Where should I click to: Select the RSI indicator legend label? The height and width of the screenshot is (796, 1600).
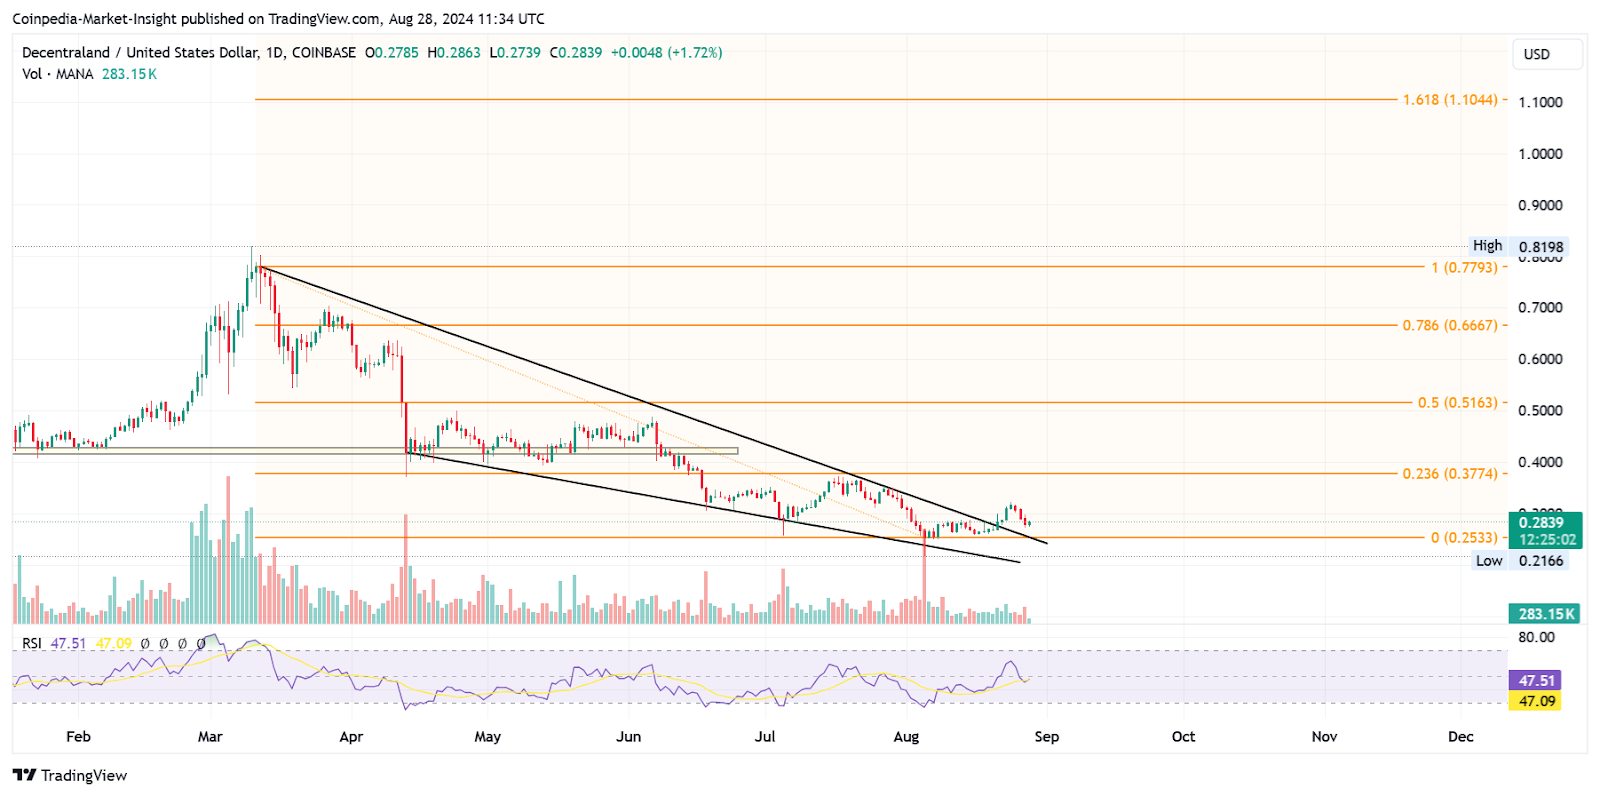[x=32, y=643]
